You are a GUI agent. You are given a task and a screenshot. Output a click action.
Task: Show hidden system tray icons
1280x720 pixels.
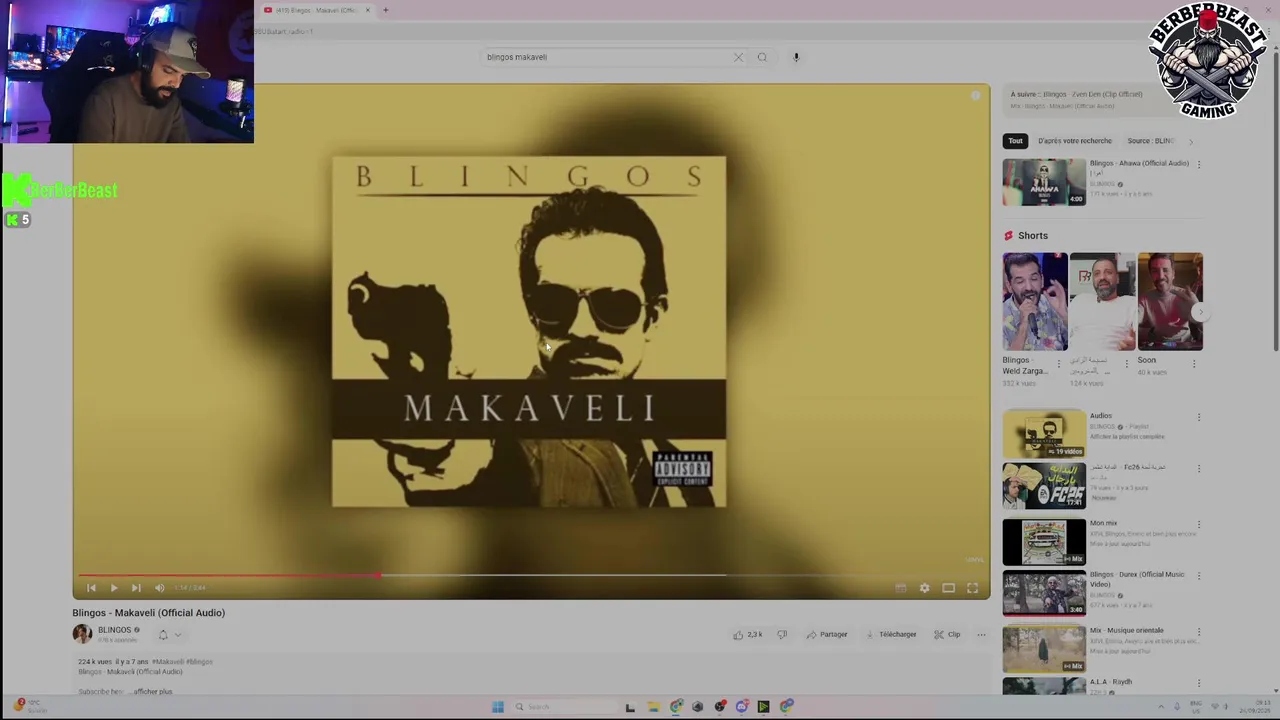point(1161,707)
